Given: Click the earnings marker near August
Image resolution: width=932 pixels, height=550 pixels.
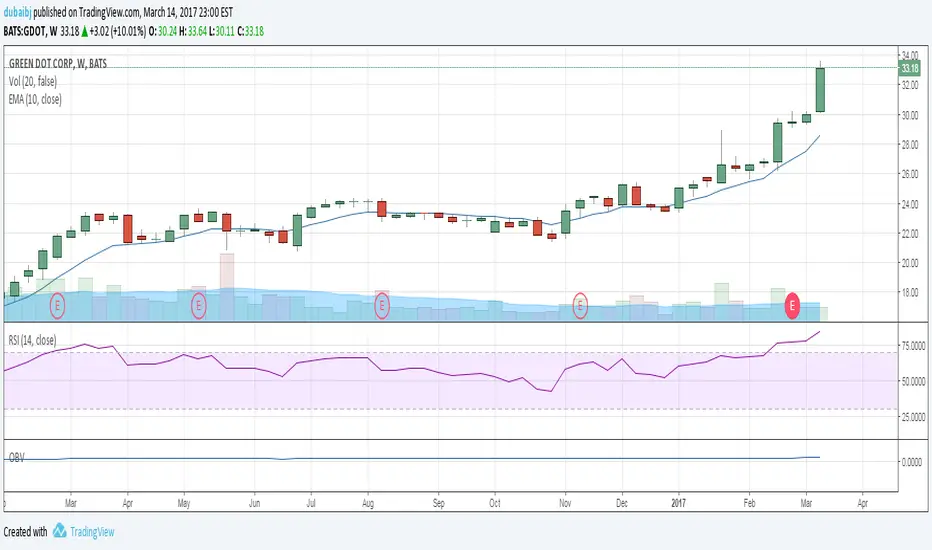Looking at the screenshot, I should pos(382,306).
